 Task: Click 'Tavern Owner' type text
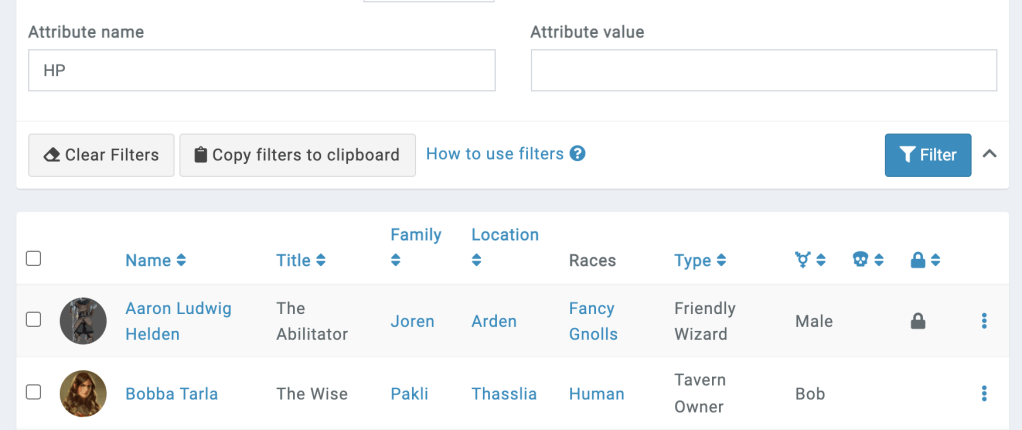point(700,394)
